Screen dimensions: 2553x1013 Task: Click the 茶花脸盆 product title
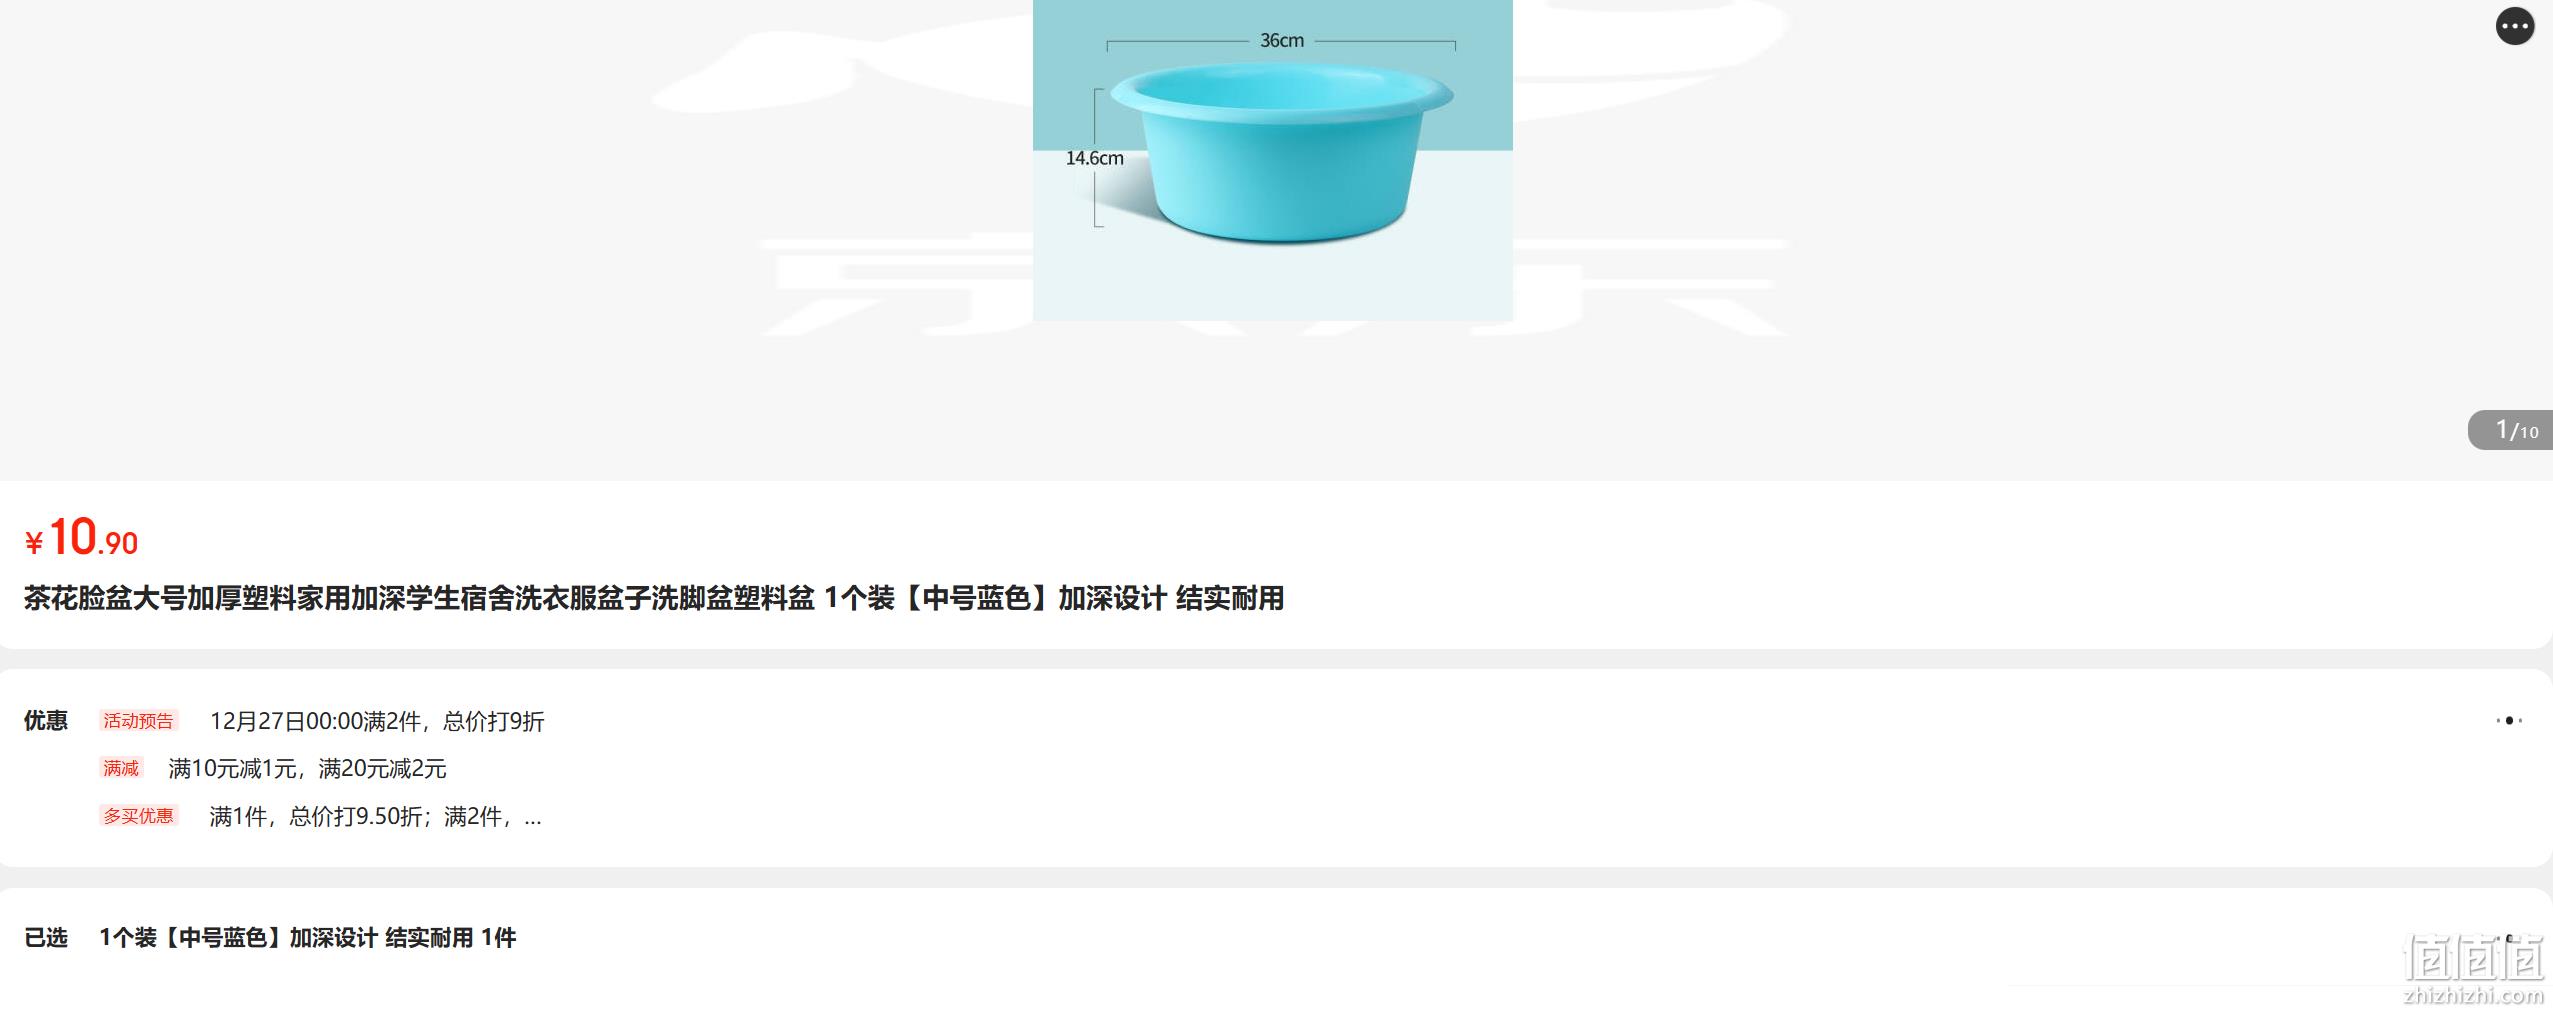pyautogui.click(x=654, y=598)
